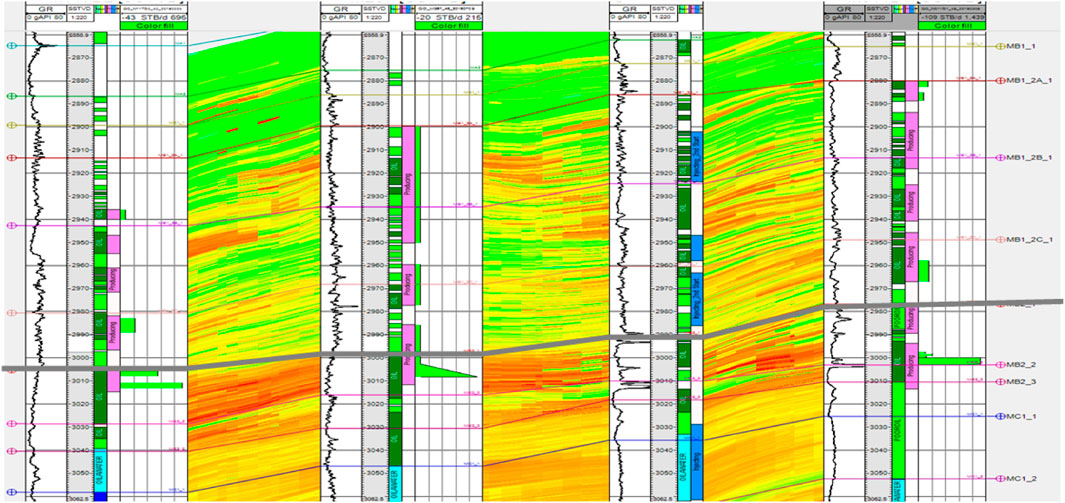Click color template strip in second well header
Screen dimensions: 1065x503
[x=400, y=9]
